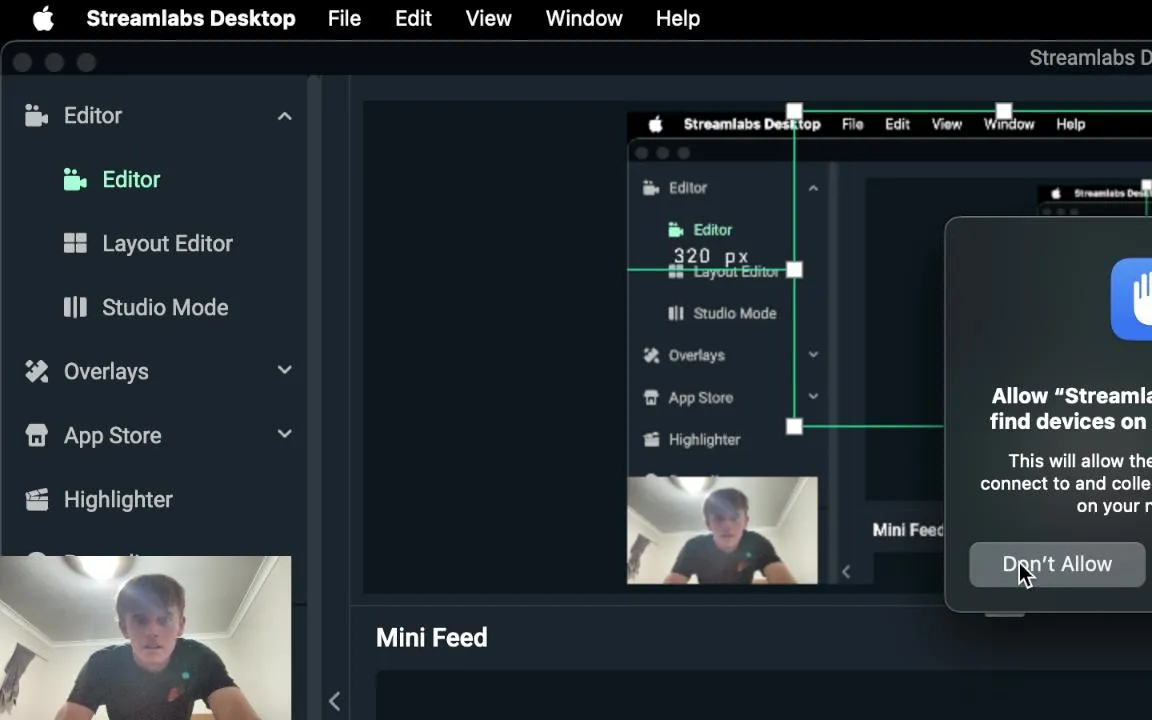Open Layout Editor from the sidebar

click(168, 243)
